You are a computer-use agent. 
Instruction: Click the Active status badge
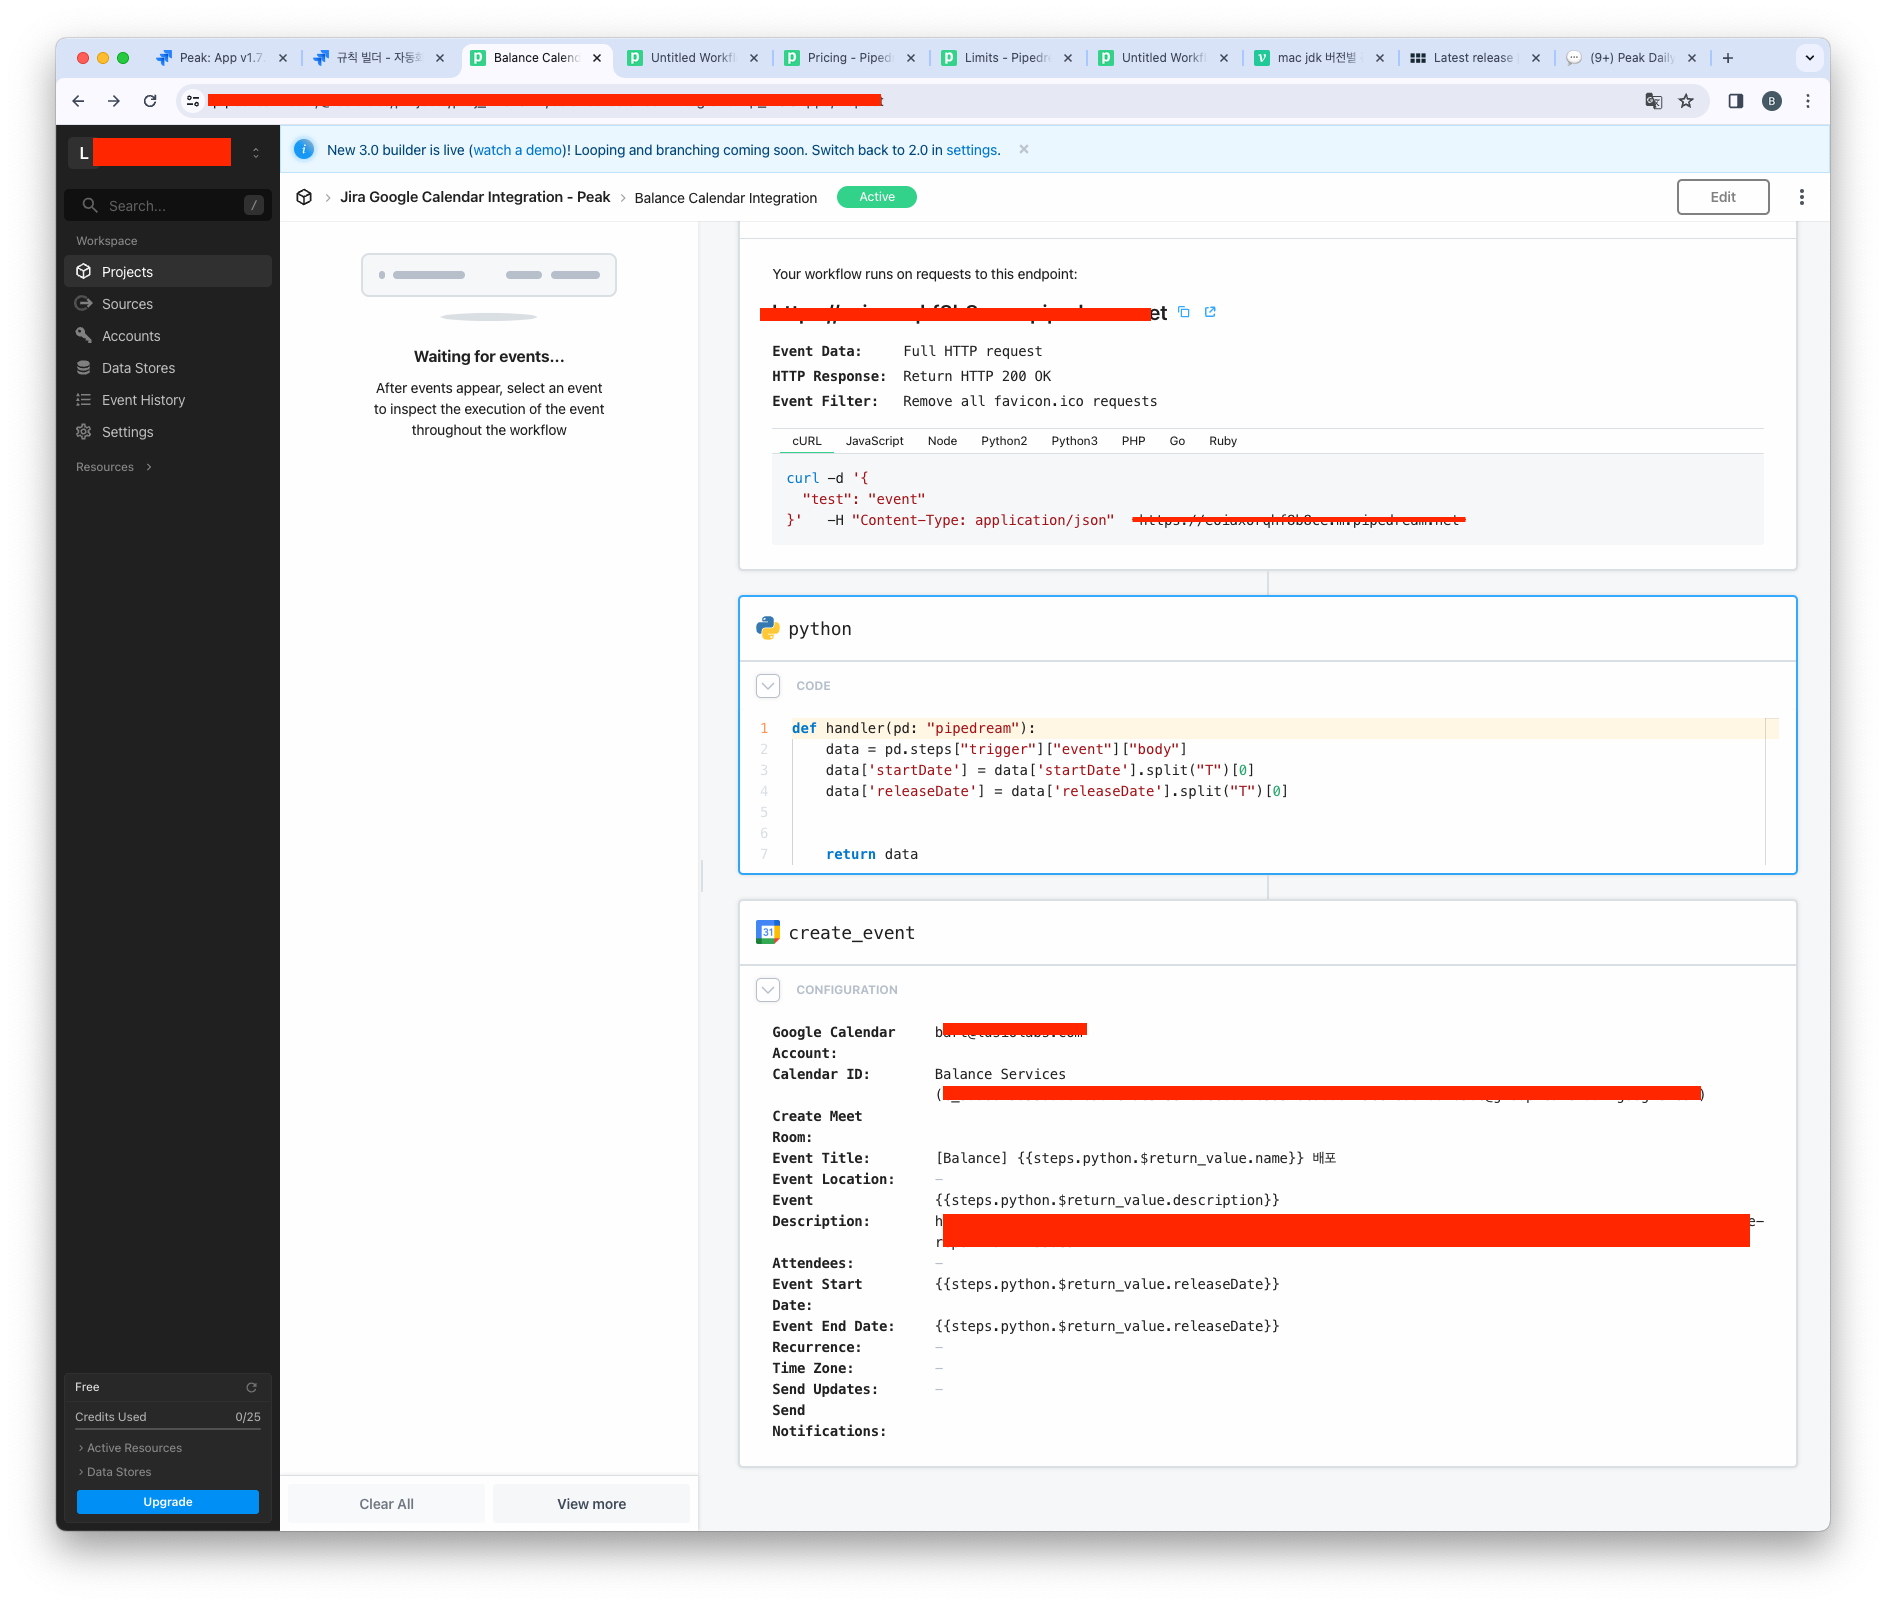(877, 197)
